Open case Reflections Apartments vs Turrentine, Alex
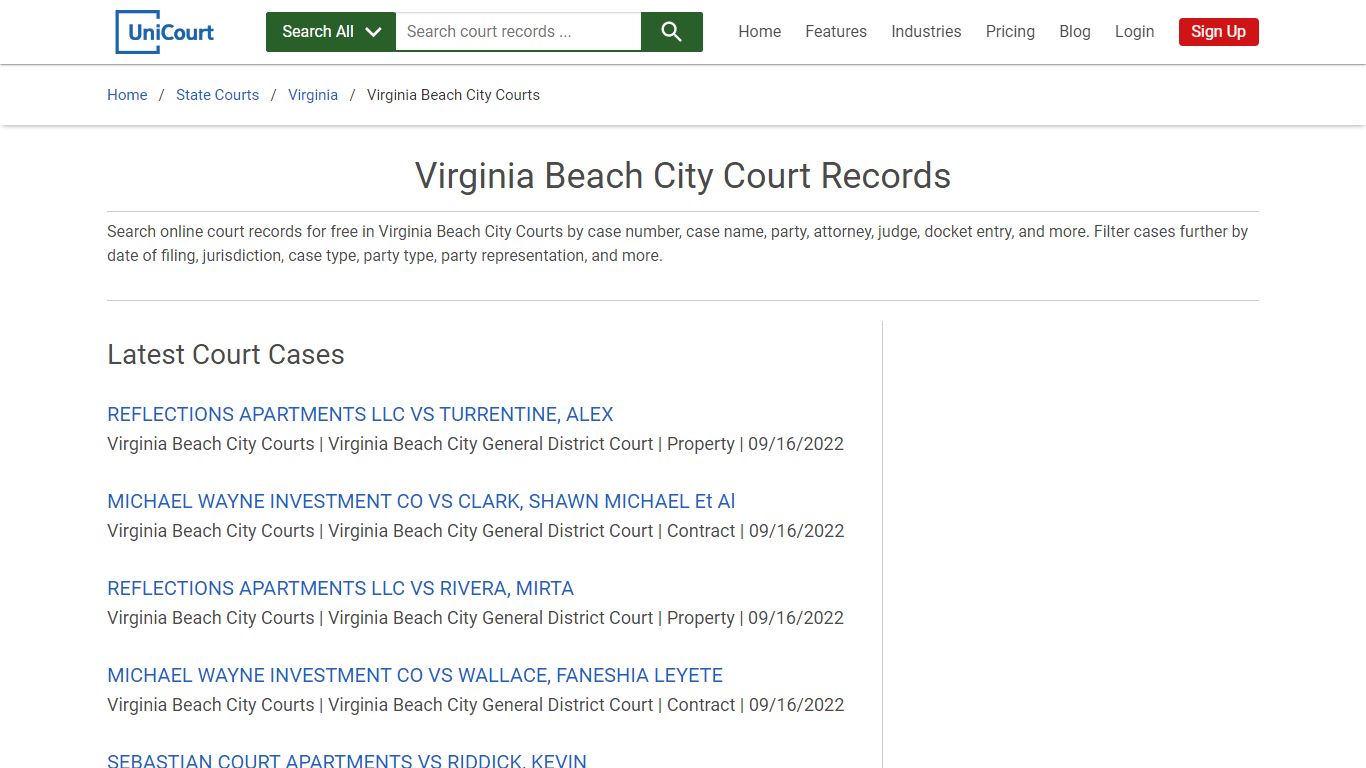Image resolution: width=1366 pixels, height=768 pixels. click(x=360, y=414)
